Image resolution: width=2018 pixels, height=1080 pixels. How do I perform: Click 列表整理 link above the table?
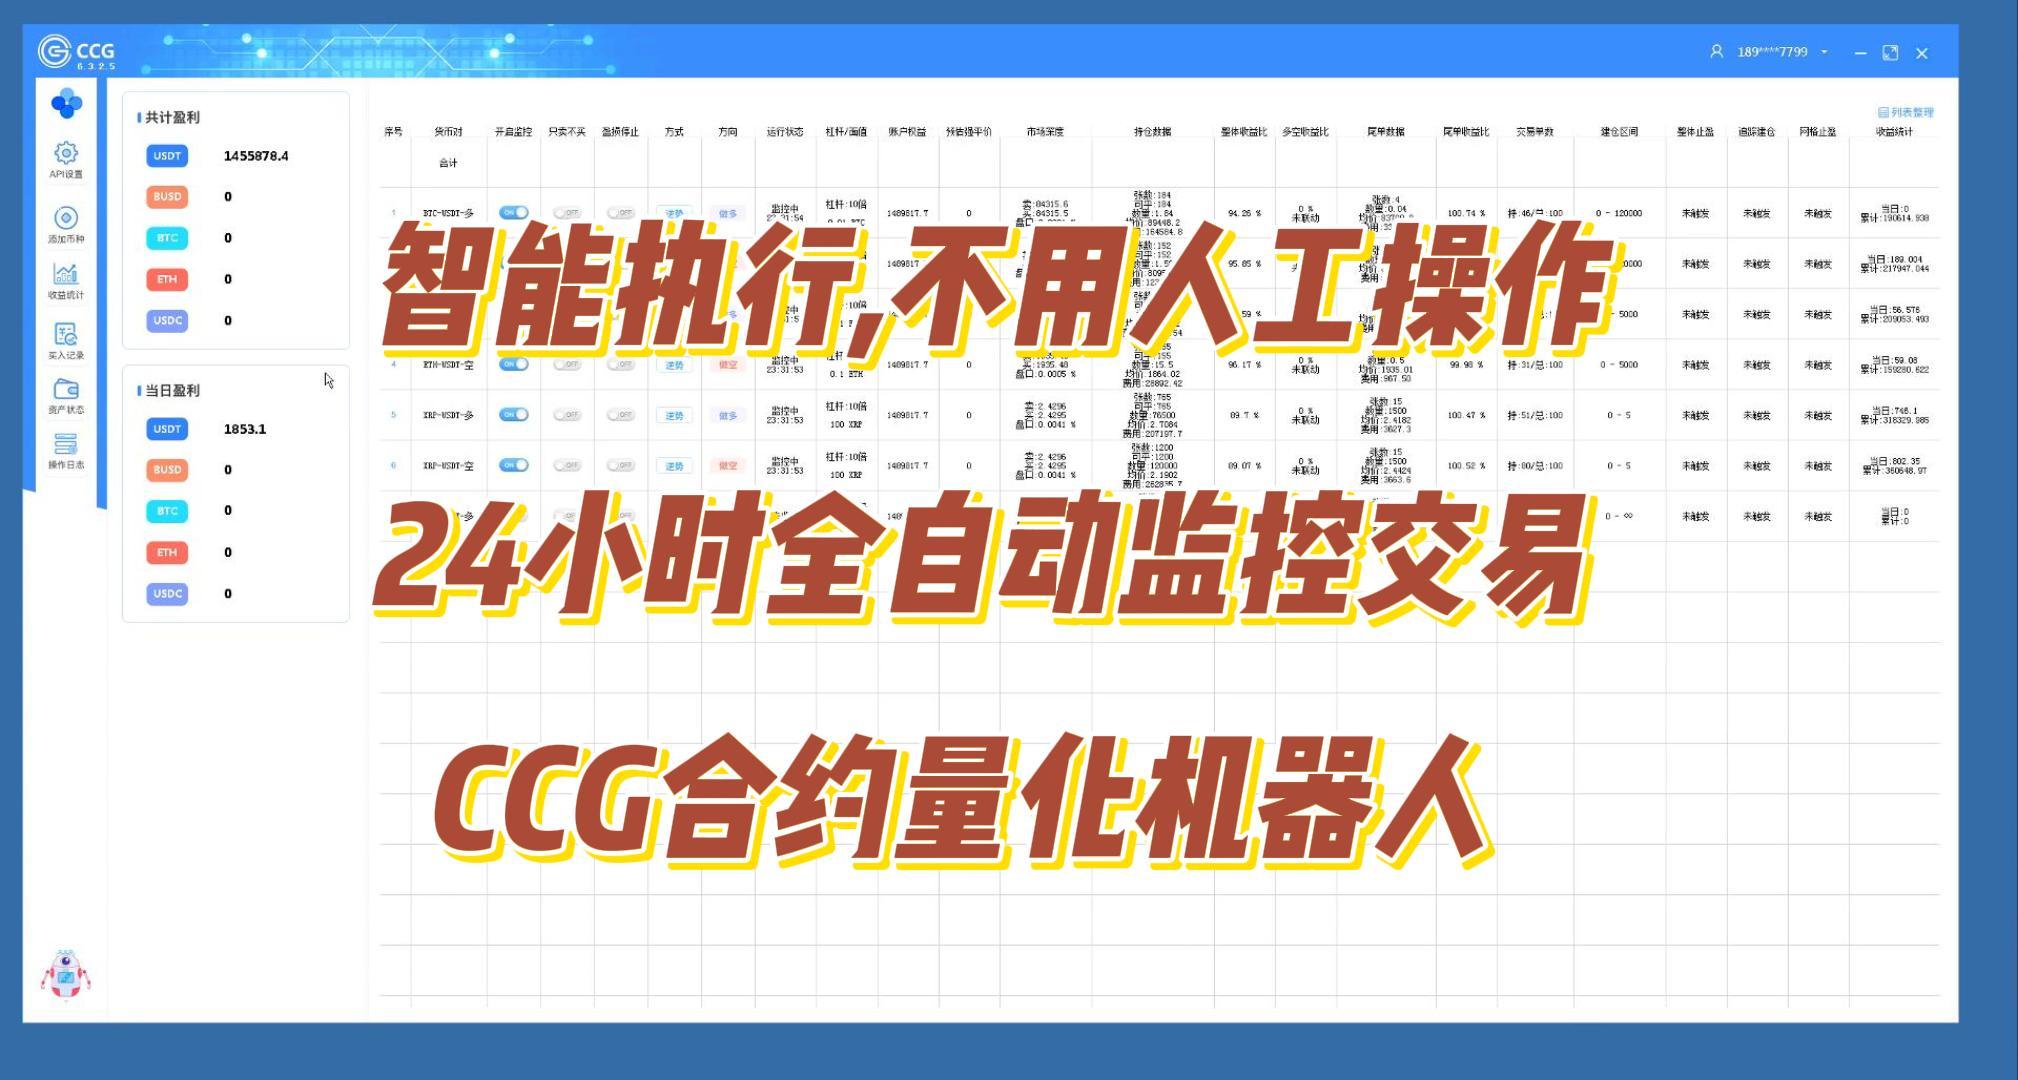pos(1906,112)
